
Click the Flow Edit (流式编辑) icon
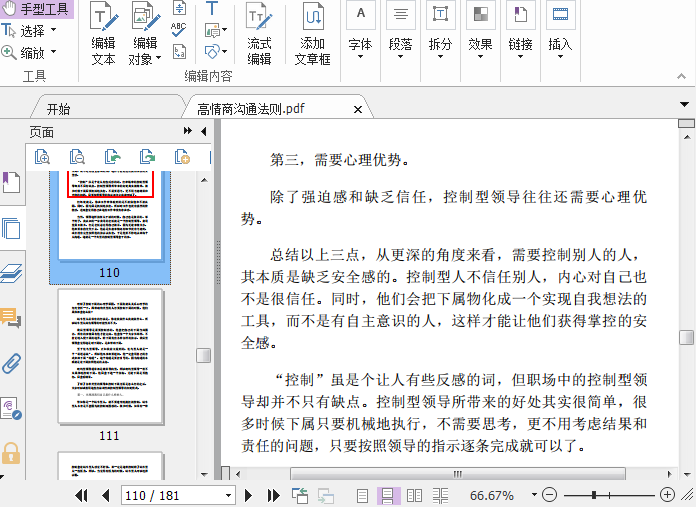coord(259,35)
